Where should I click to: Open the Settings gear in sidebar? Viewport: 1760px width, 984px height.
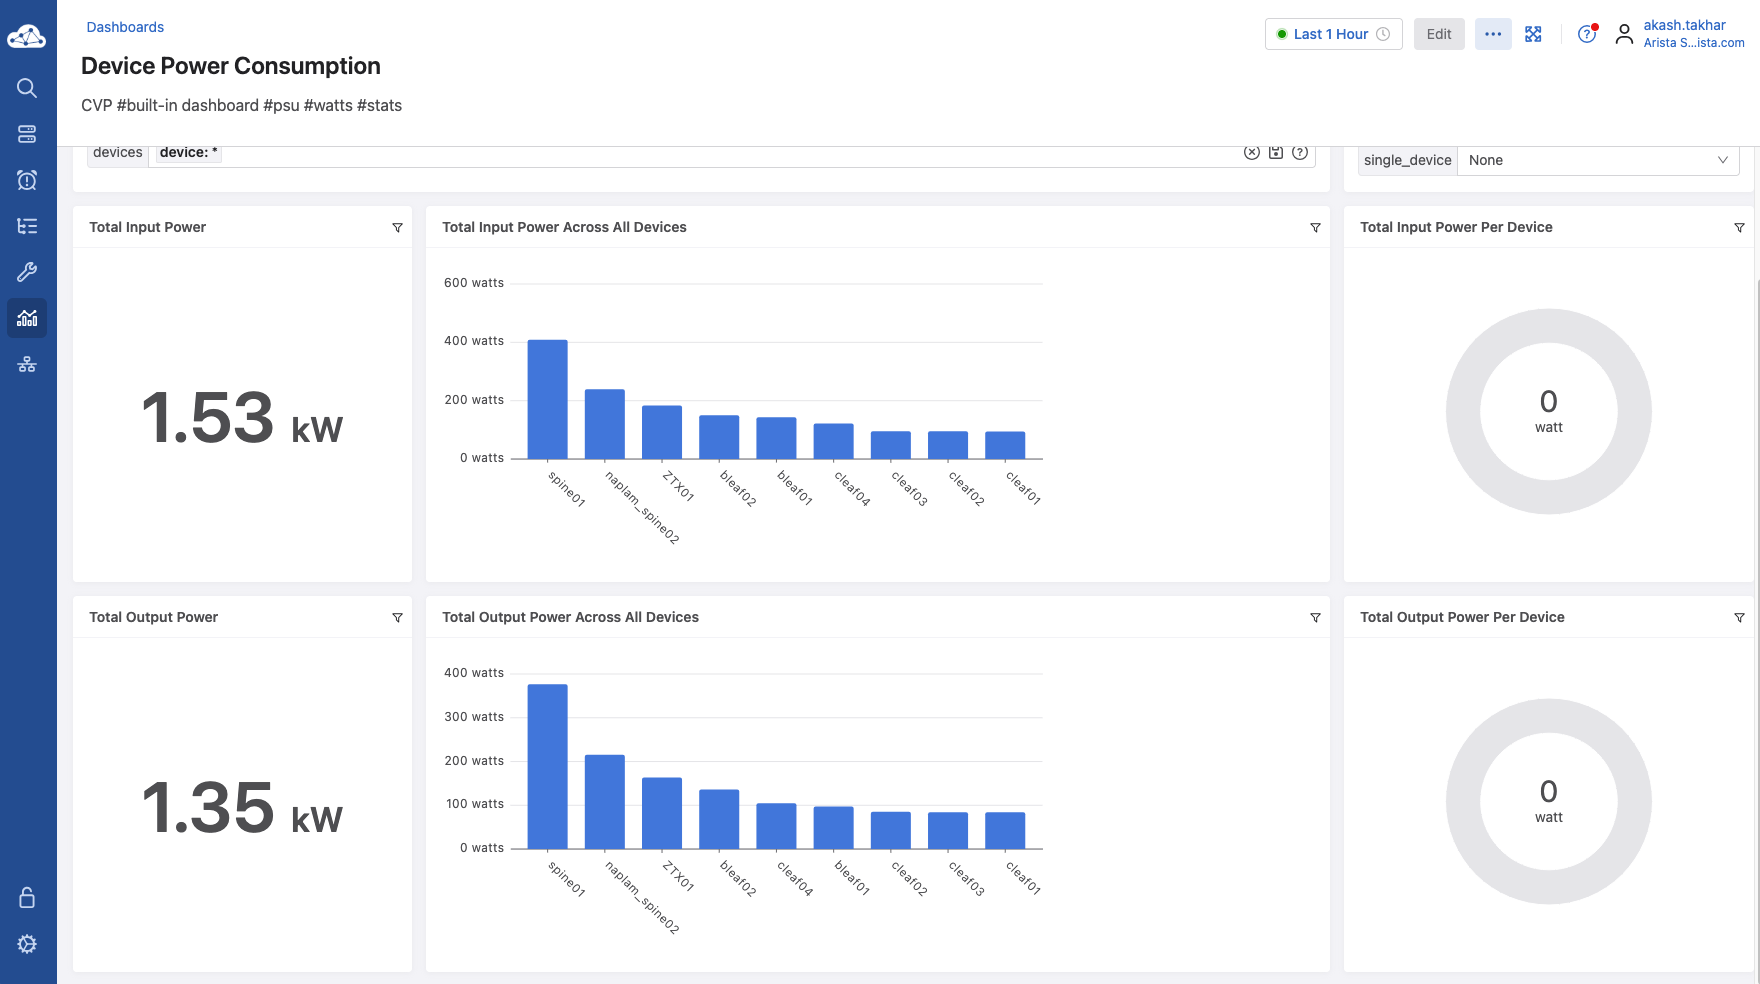pyautogui.click(x=27, y=944)
